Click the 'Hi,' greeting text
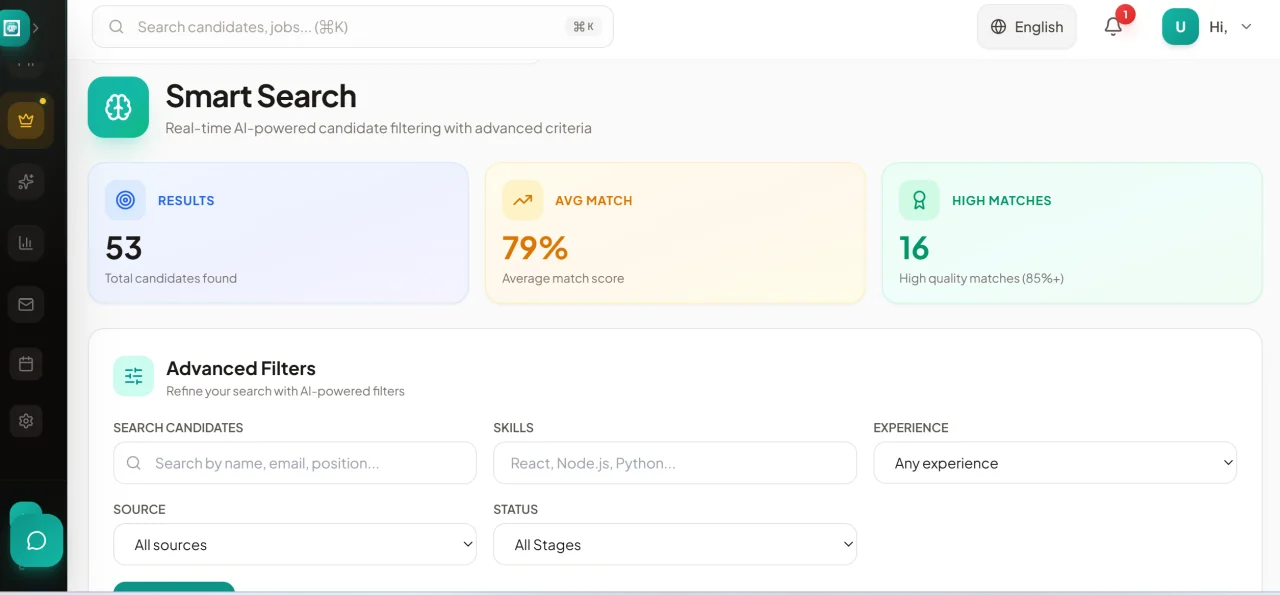 click(x=1218, y=27)
